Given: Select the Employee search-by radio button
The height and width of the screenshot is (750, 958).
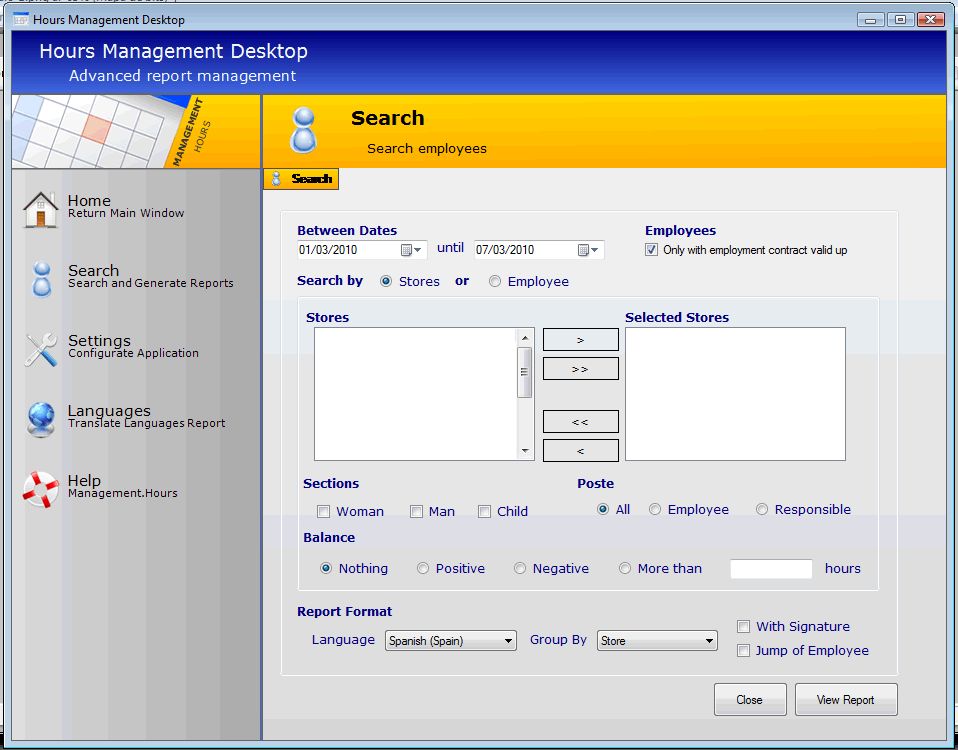Looking at the screenshot, I should pyautogui.click(x=495, y=282).
